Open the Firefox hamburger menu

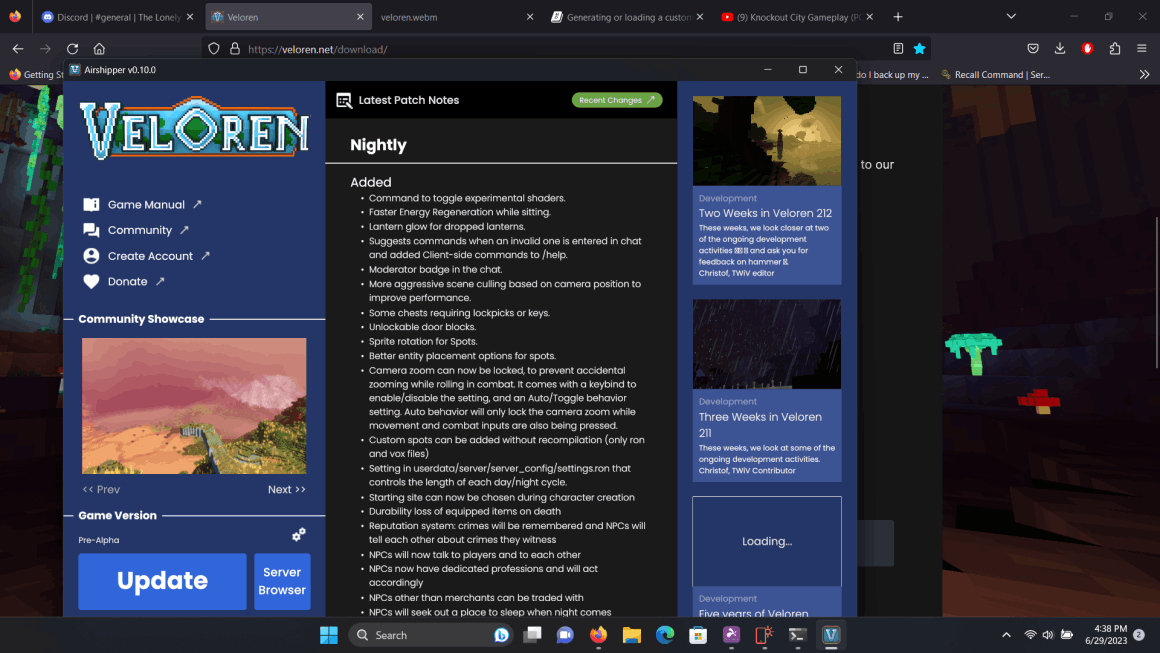pyautogui.click(x=1142, y=49)
